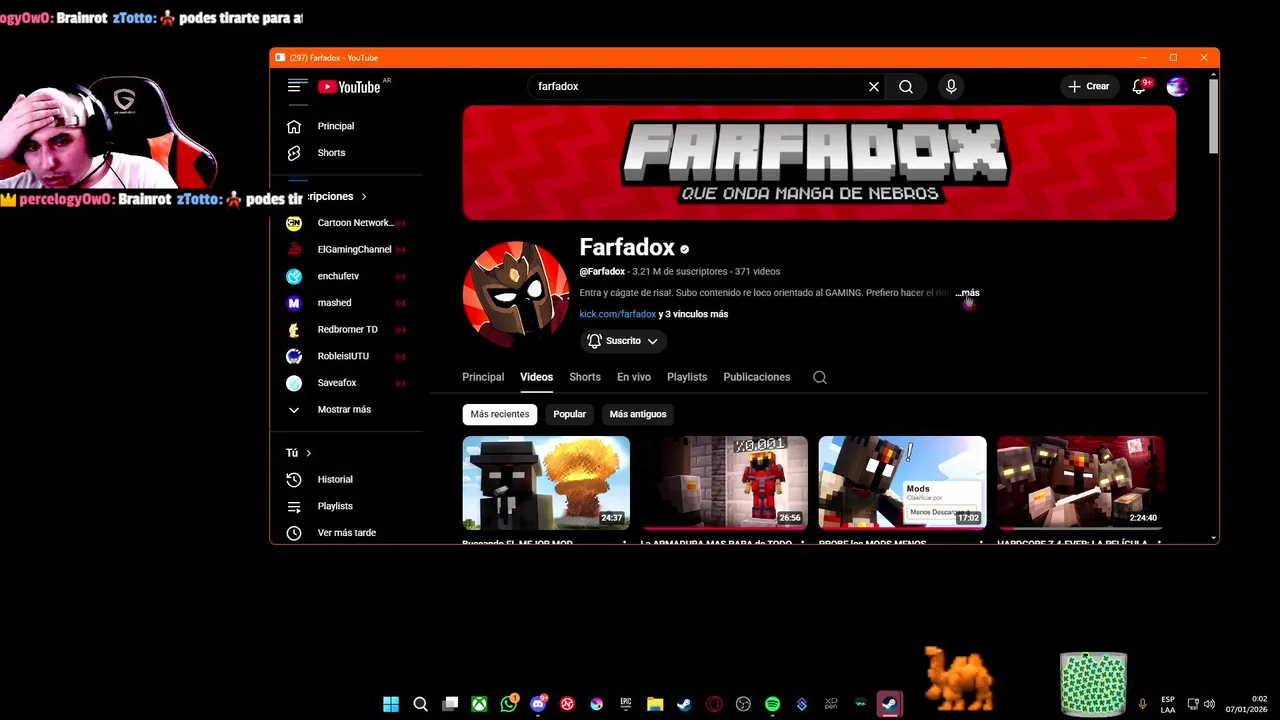Switch to the Shorts channel tab
The width and height of the screenshot is (1280, 720).
pos(585,377)
